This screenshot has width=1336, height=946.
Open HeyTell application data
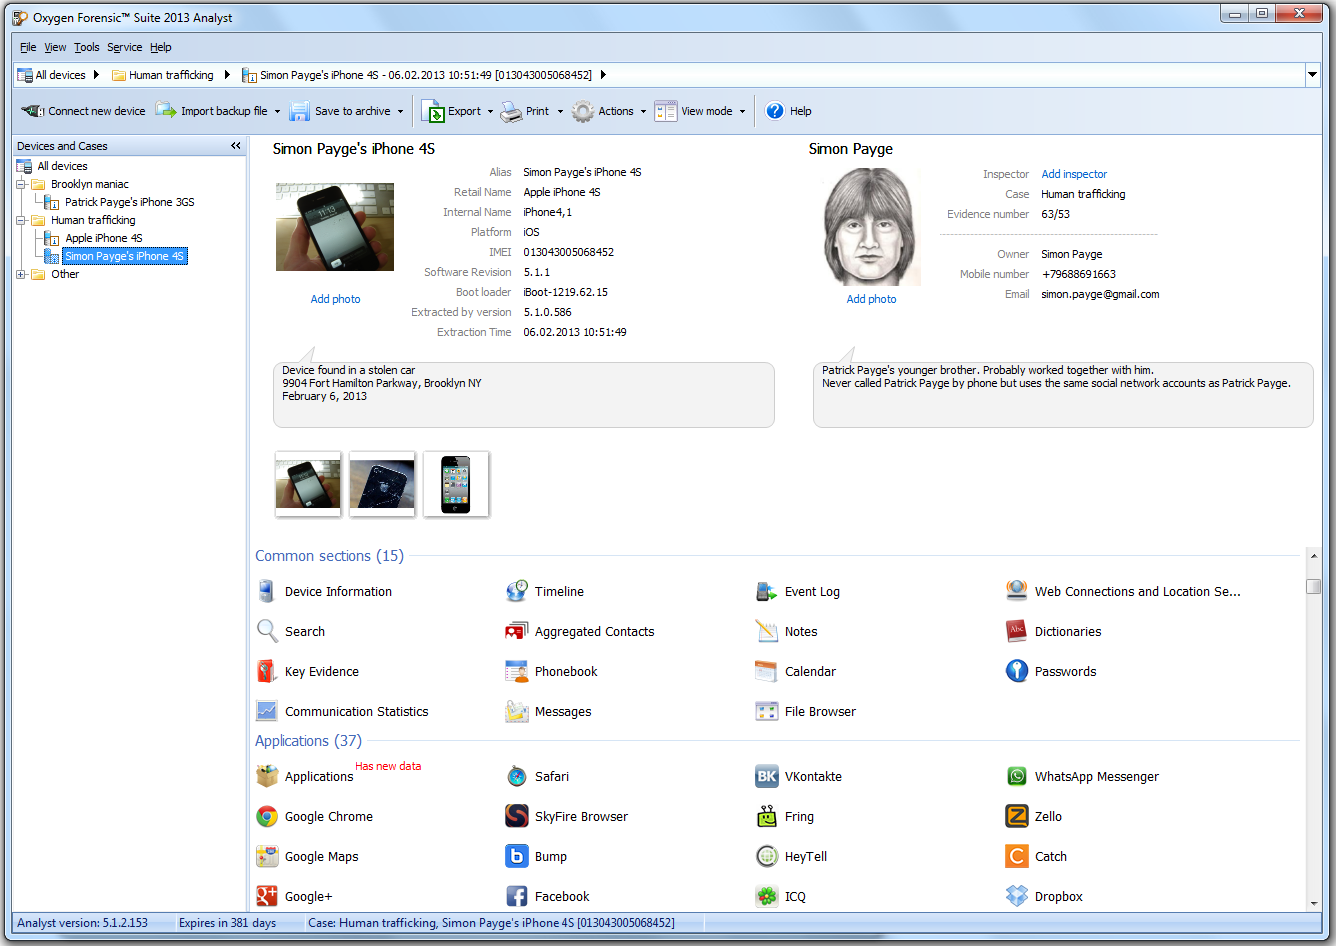pos(792,857)
